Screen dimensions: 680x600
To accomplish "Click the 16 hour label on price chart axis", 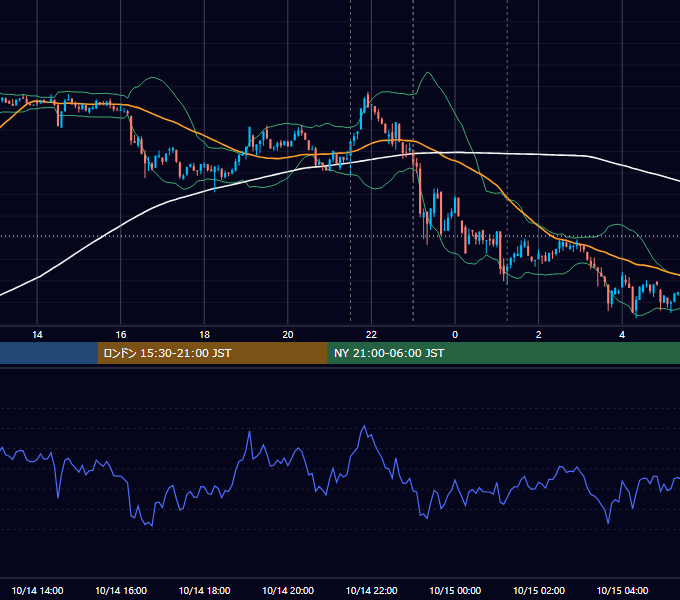I will [121, 335].
